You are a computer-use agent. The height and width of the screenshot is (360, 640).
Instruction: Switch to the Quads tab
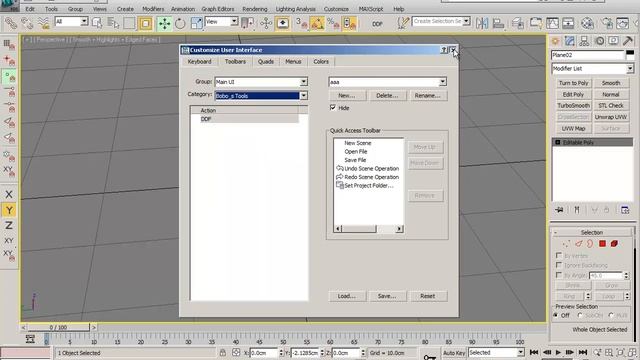tap(266, 62)
